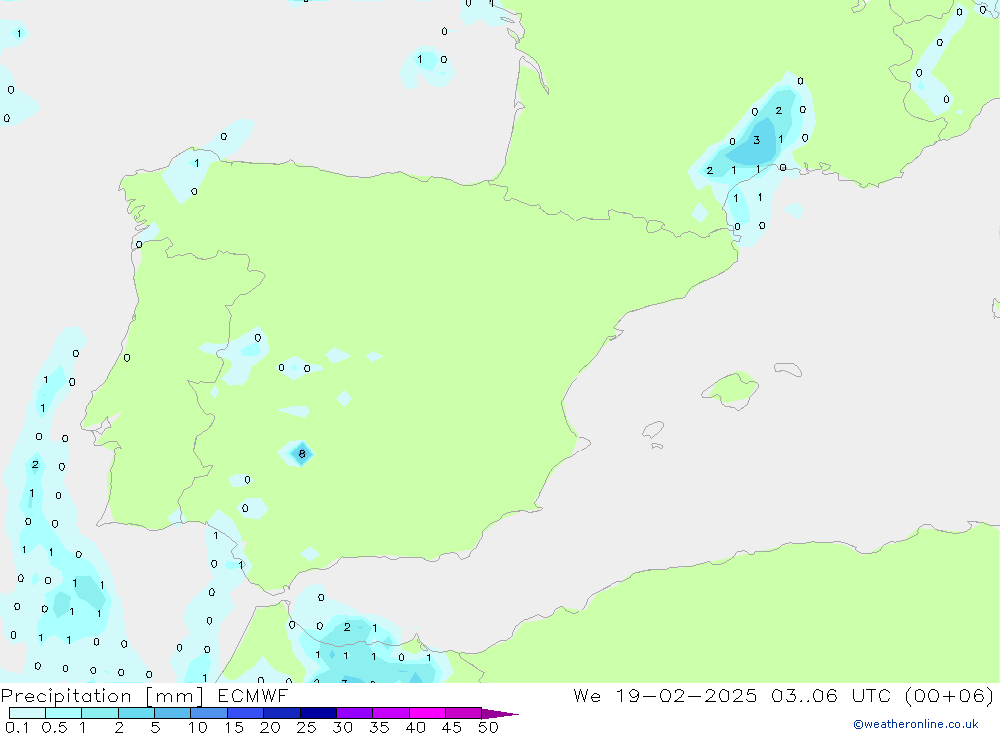Click the '(00+06)' forecast offset text
Image resolution: width=1000 pixels, height=733 pixels.
pos(950,695)
